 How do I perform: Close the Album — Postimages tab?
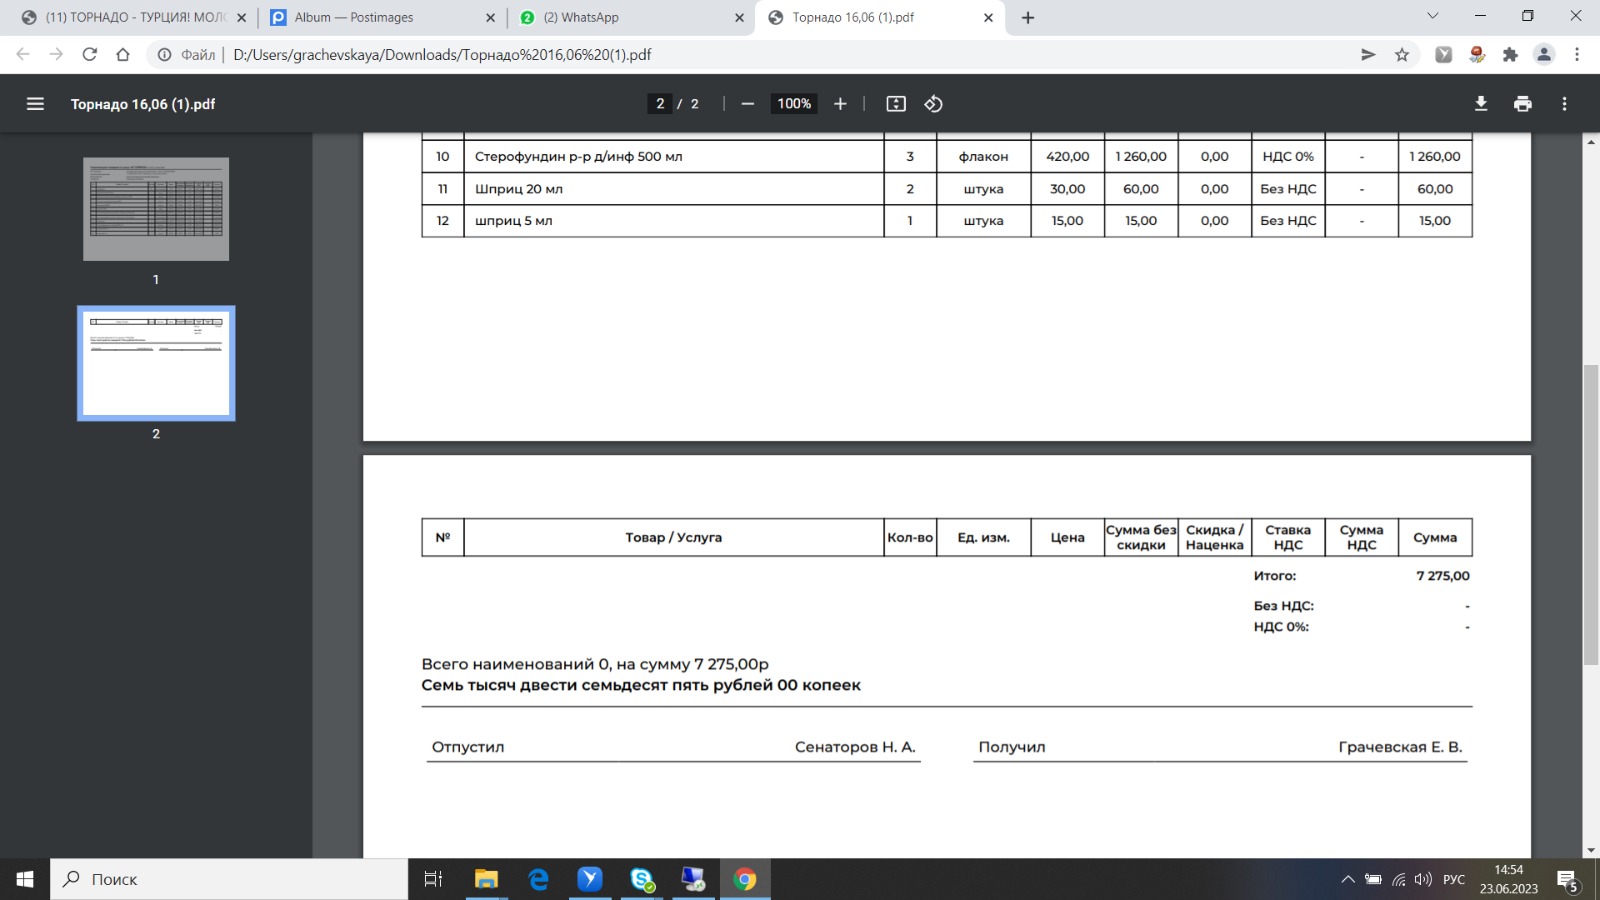pyautogui.click(x=490, y=17)
